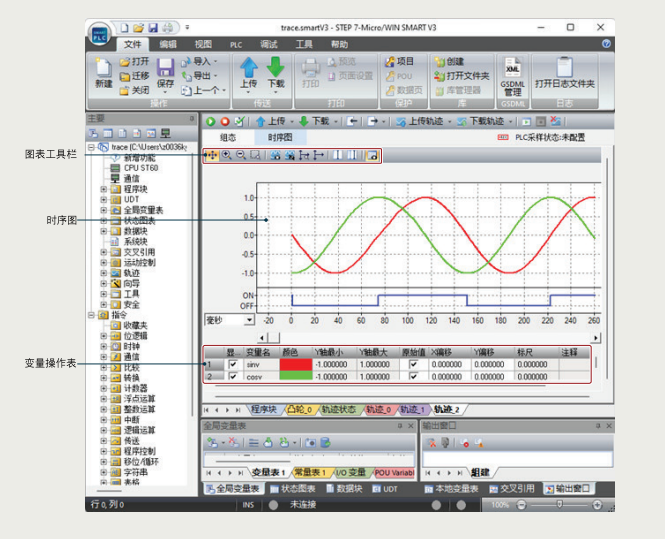Click the SMART PLC application logo button
This screenshot has width=665, height=539.
(x=100, y=34)
